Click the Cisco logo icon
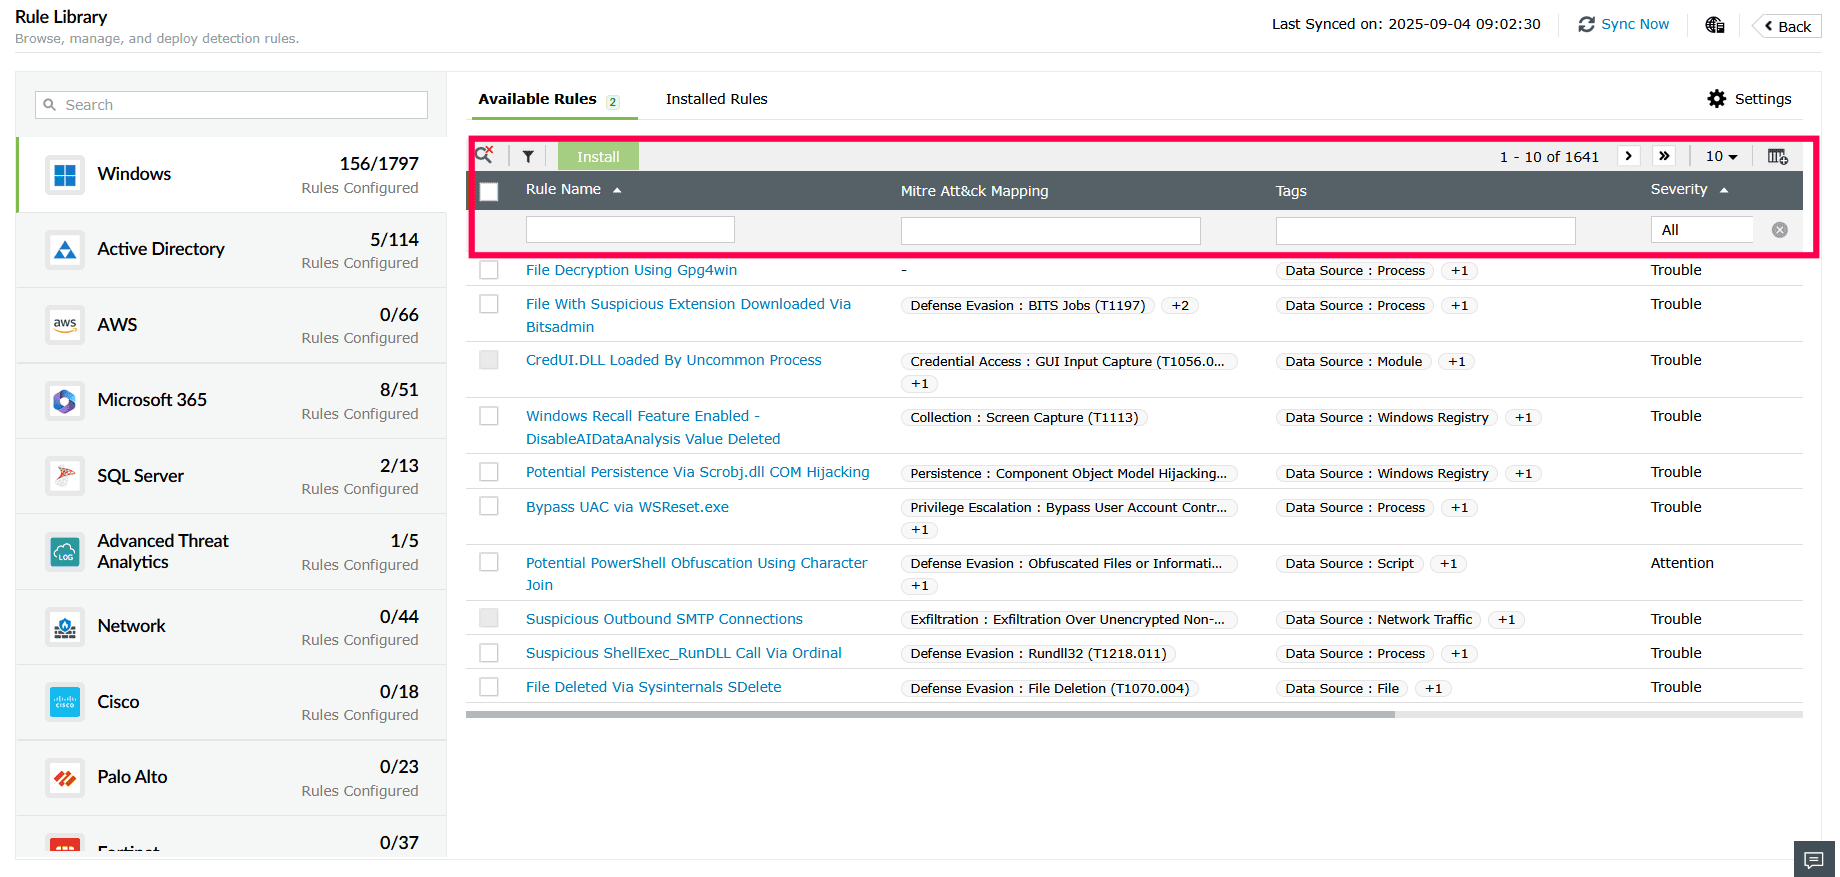The width and height of the screenshot is (1840, 877). pyautogui.click(x=65, y=702)
